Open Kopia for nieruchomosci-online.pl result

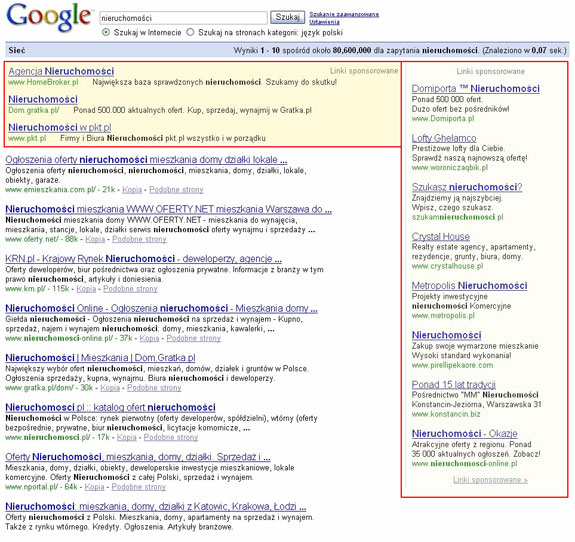[x=150, y=338]
